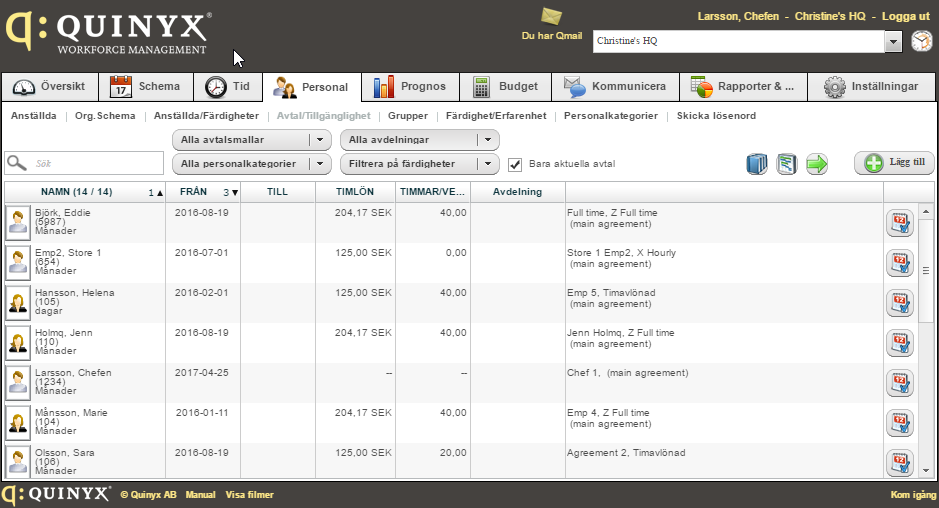This screenshot has height=508, width=939.
Task: Open the Färdighet/Erfarenhet submenu
Action: tap(496, 116)
